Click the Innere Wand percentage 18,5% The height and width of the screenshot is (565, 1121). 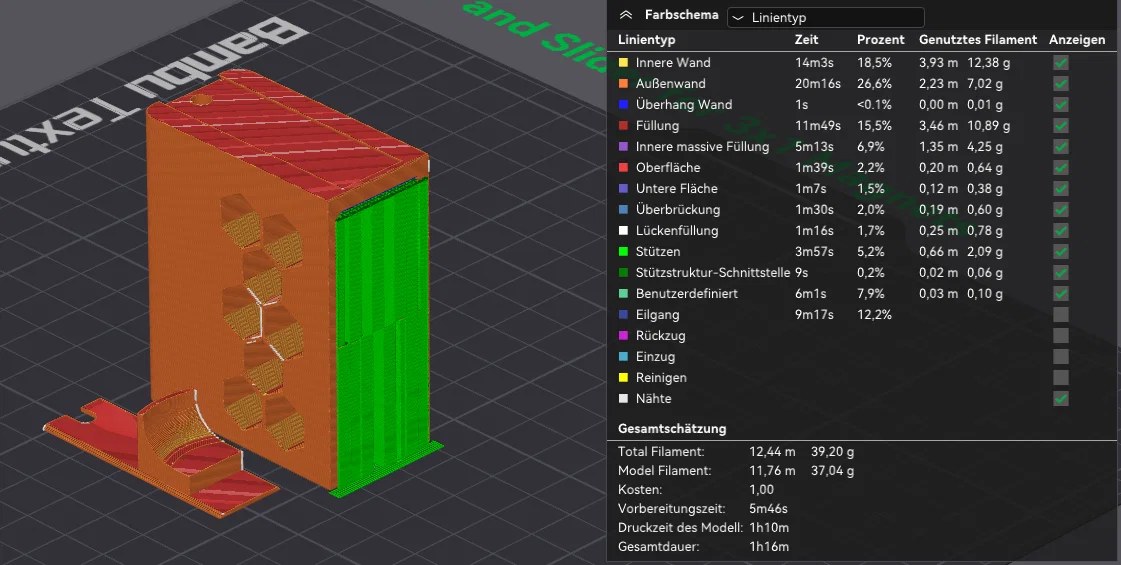pyautogui.click(x=874, y=63)
